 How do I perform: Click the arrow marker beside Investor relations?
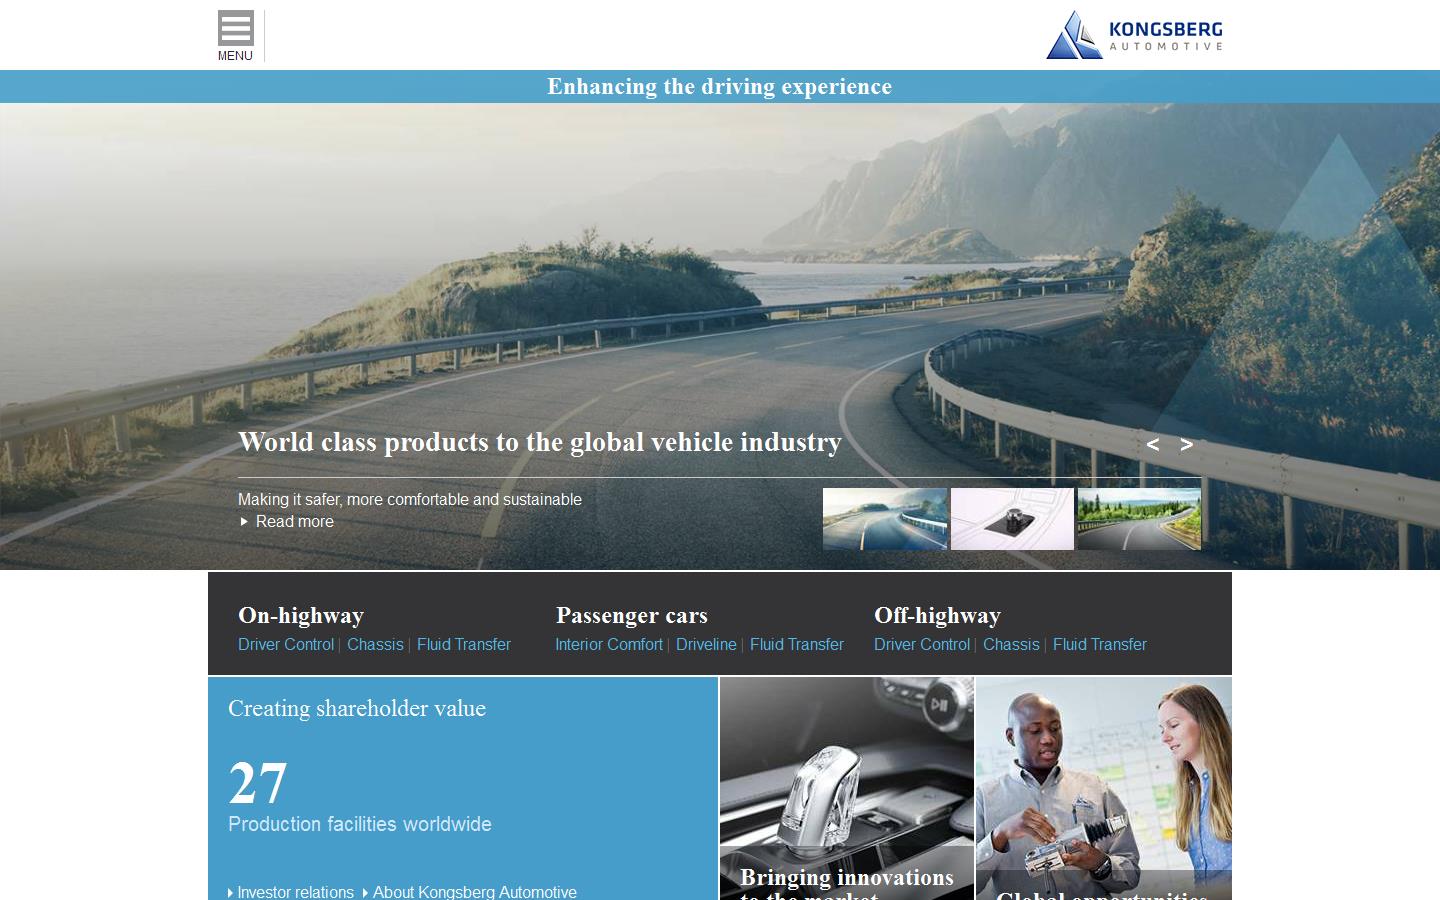(230, 892)
